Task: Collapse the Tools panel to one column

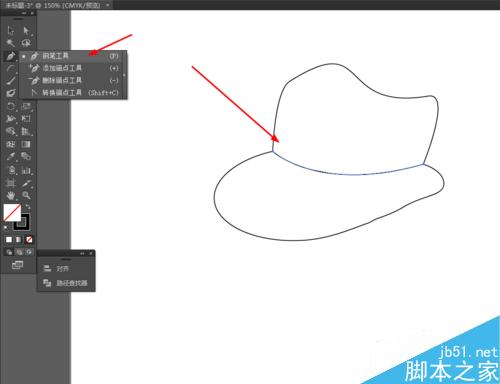Action: (x=24, y=13)
